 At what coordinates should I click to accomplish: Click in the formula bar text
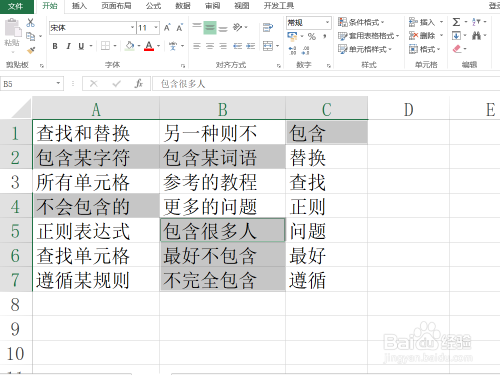click(x=183, y=84)
